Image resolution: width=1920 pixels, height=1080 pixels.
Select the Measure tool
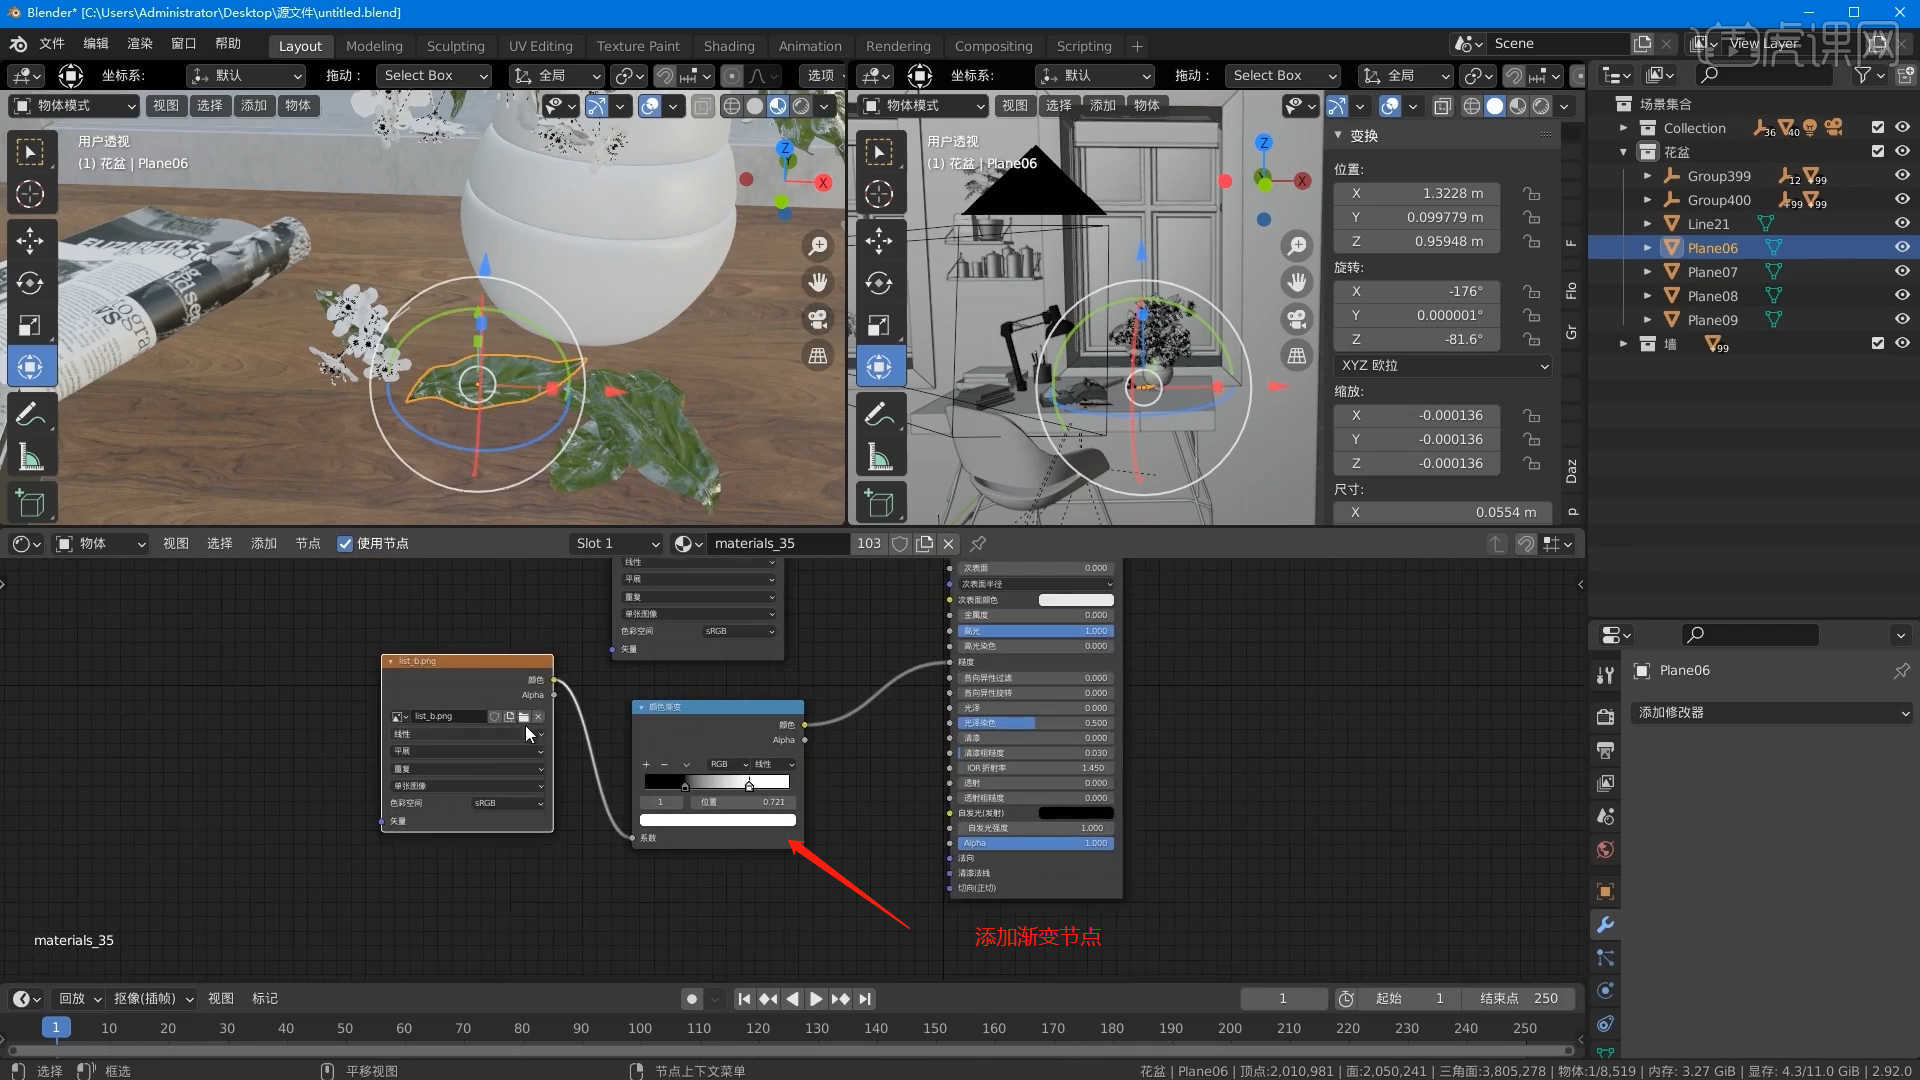point(31,455)
